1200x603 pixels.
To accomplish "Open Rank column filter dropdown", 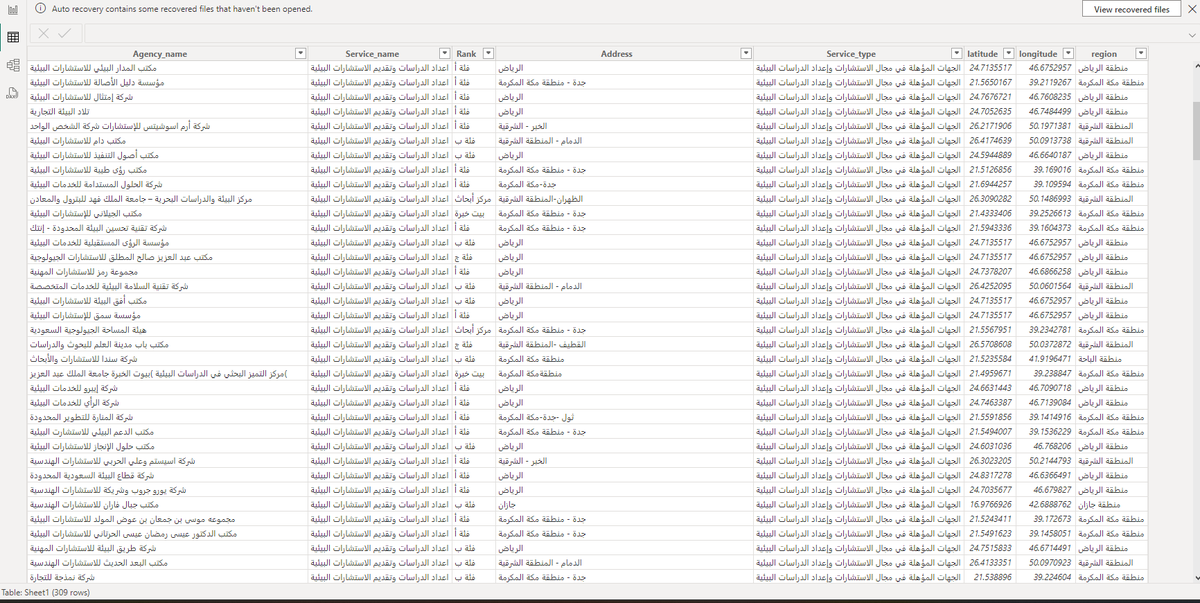I will [x=488, y=53].
